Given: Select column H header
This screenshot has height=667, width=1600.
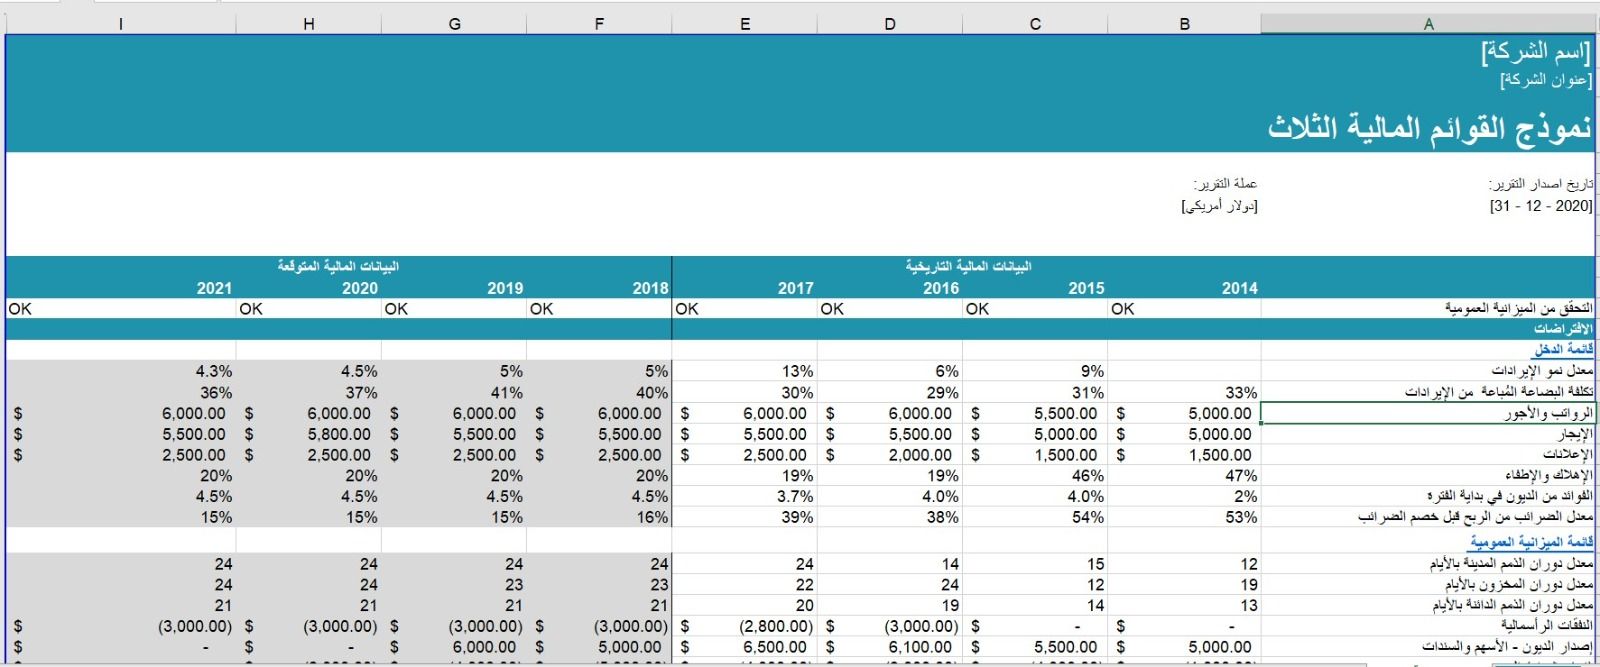Looking at the screenshot, I should 309,24.
